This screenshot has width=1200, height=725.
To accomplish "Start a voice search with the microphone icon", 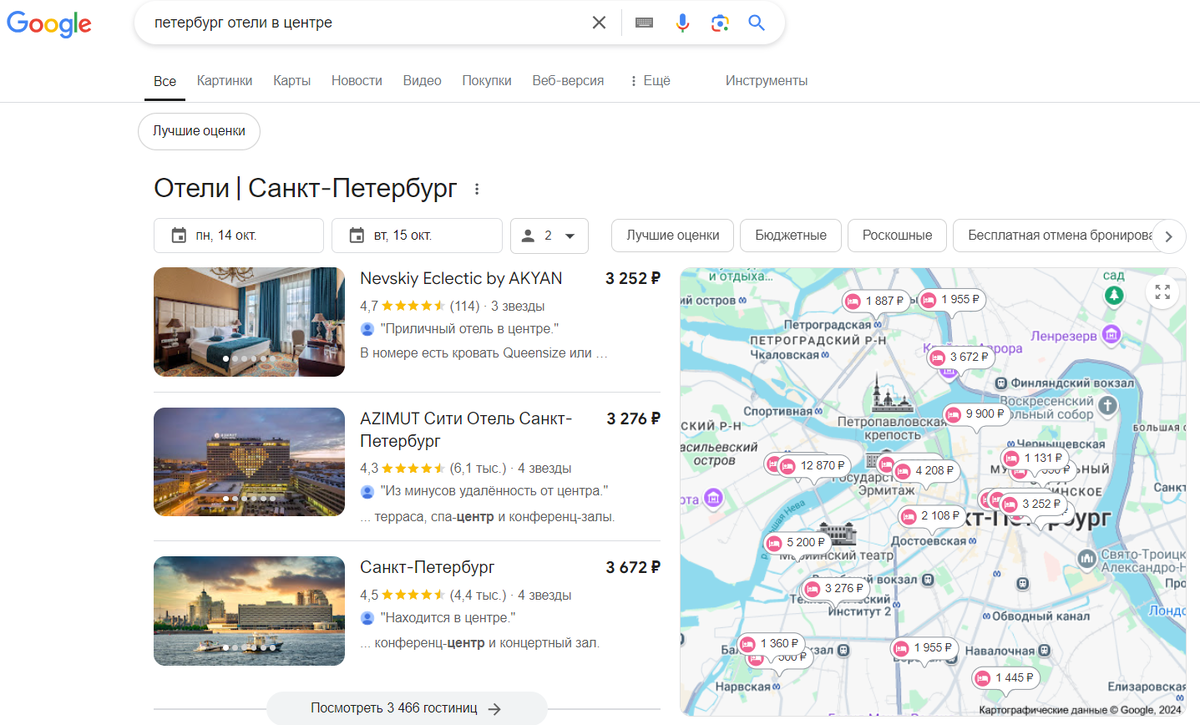I will tap(682, 22).
